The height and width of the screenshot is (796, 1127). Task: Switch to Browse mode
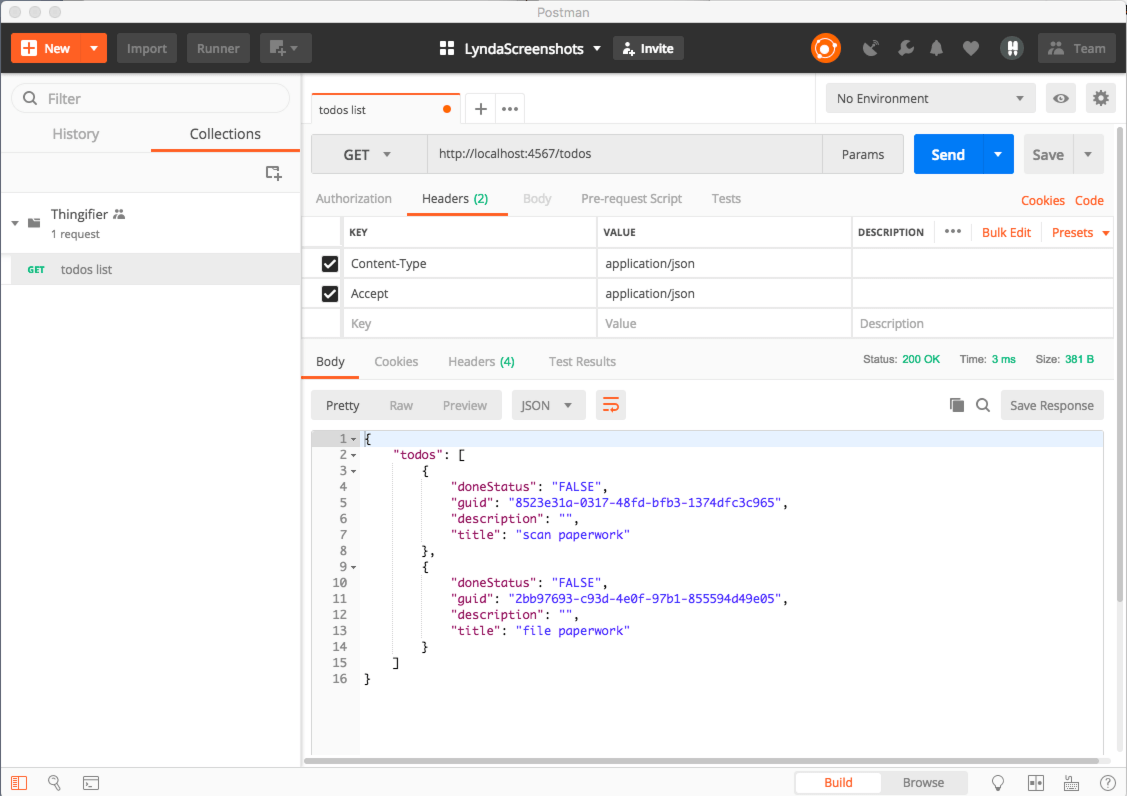click(x=923, y=782)
